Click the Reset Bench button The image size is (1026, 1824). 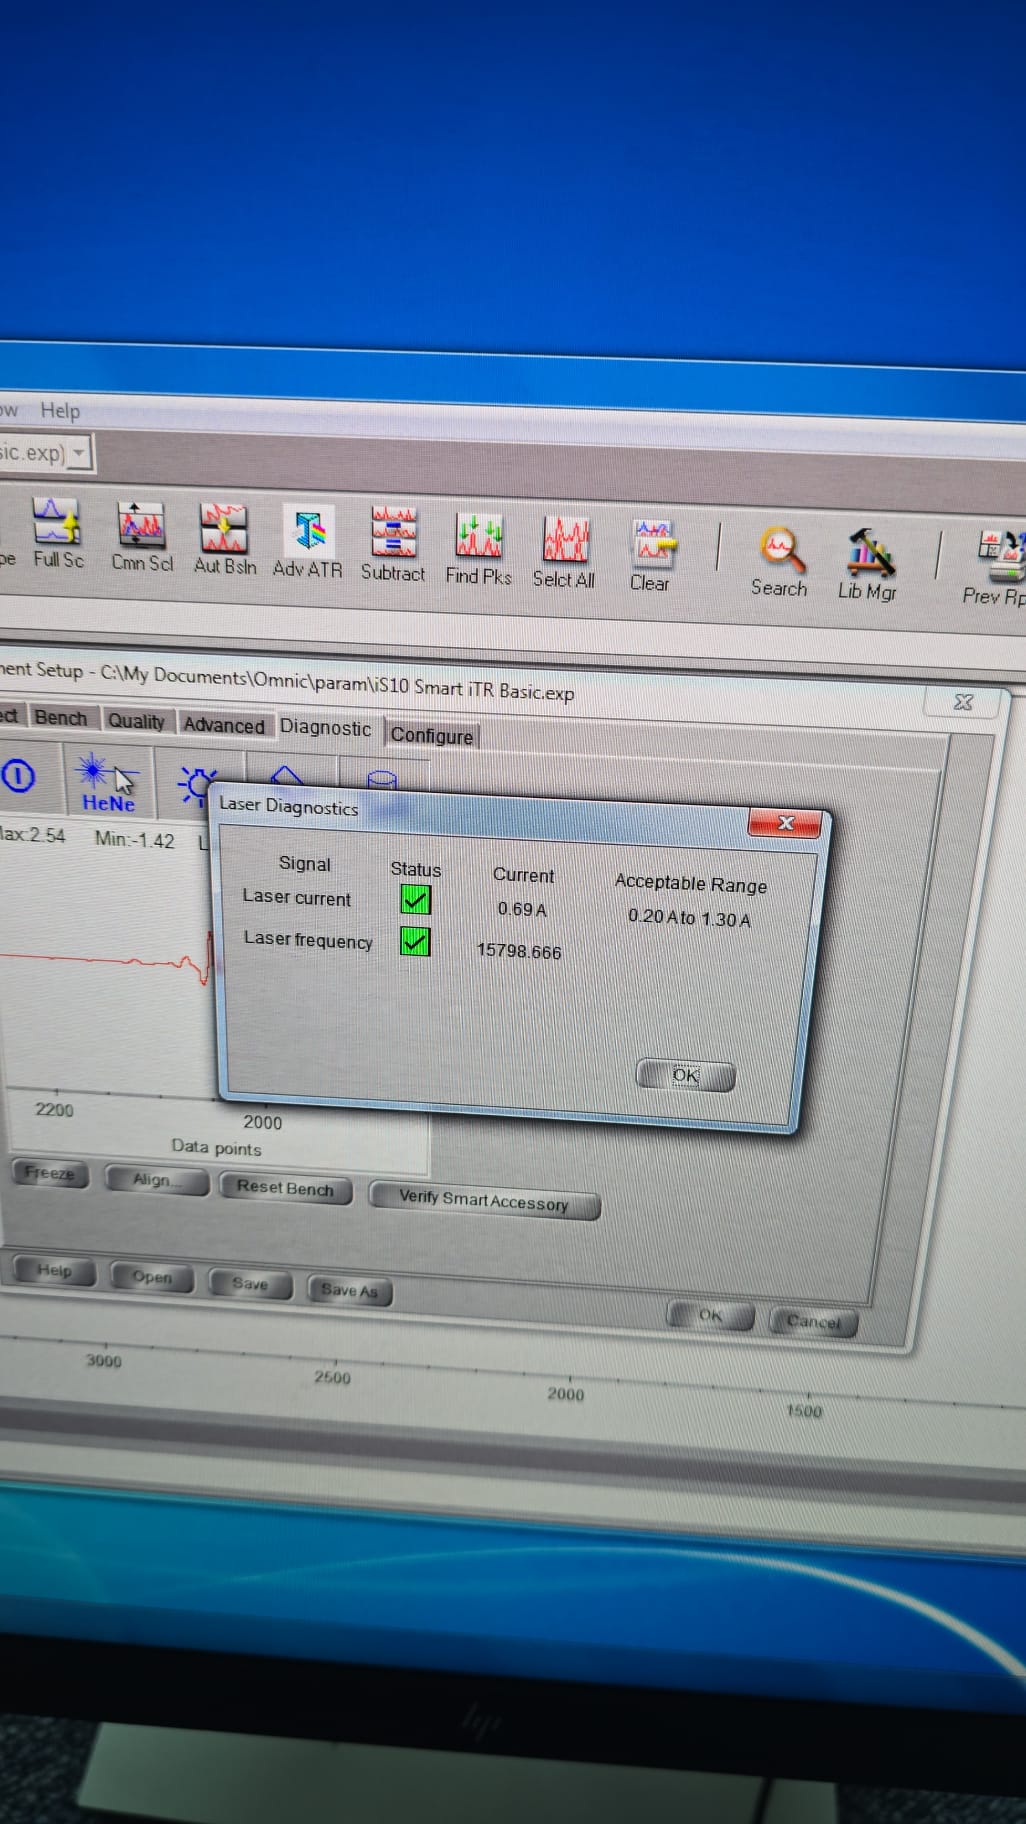[x=286, y=1188]
